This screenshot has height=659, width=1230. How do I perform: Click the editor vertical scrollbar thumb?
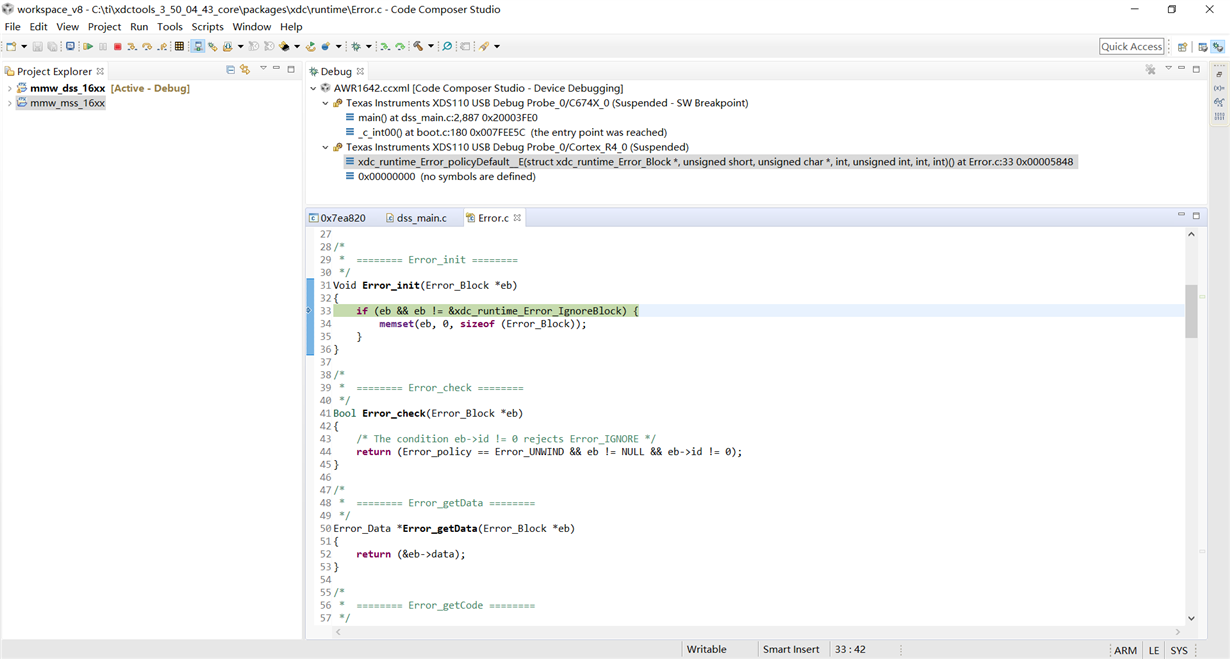1191,311
